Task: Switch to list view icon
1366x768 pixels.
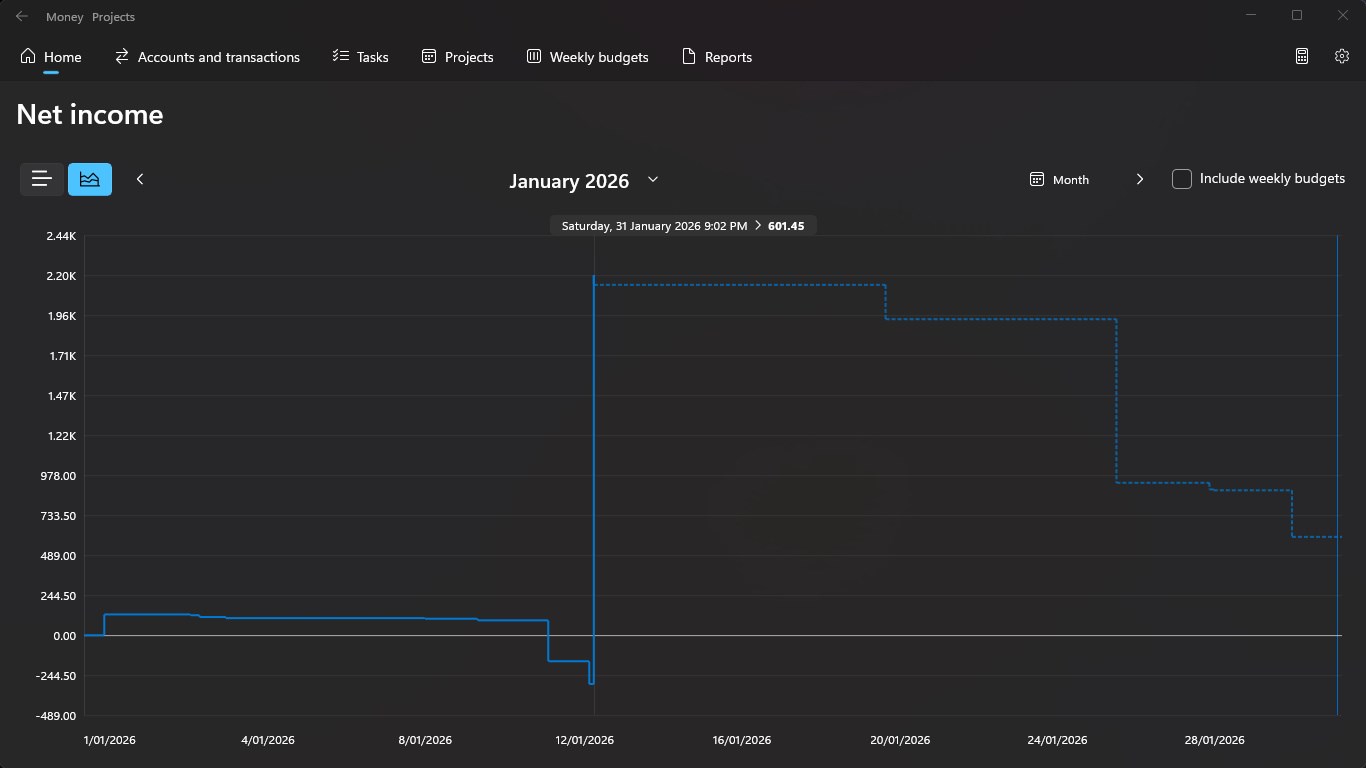Action: (42, 179)
